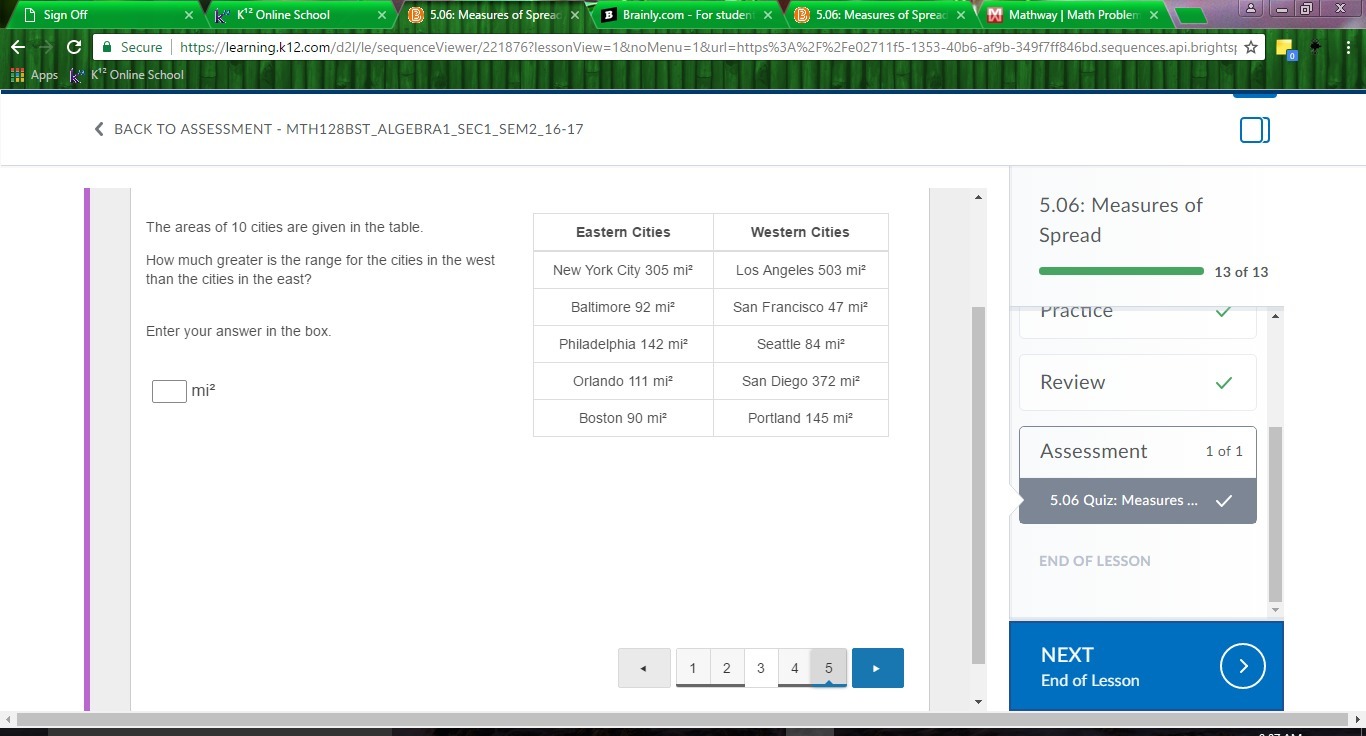The height and width of the screenshot is (736, 1366).
Task: Select 5.06 Quiz: Measures item
Action: 1138,501
